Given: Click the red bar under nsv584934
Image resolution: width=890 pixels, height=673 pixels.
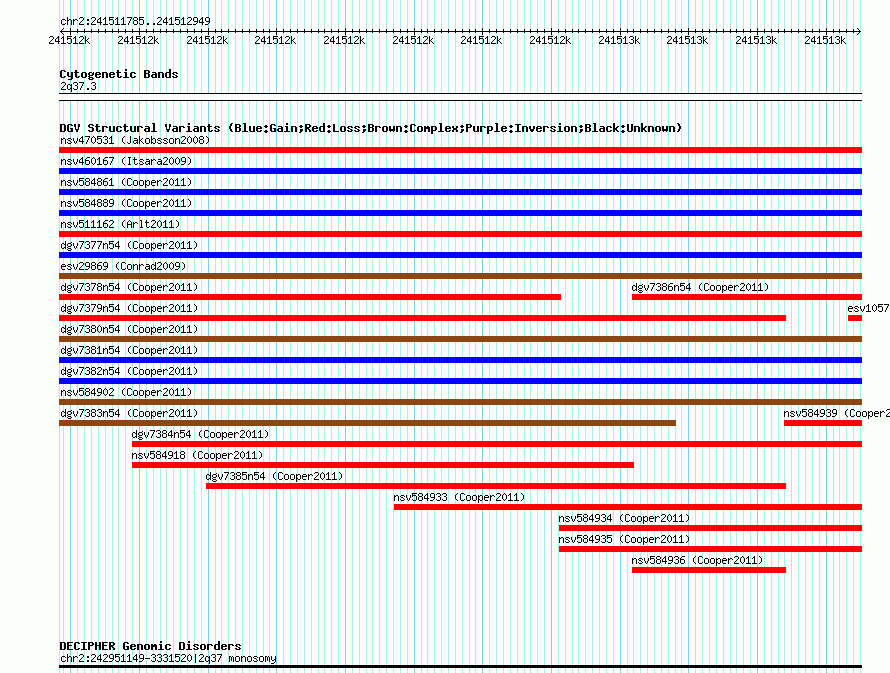Looking at the screenshot, I should coord(711,528).
